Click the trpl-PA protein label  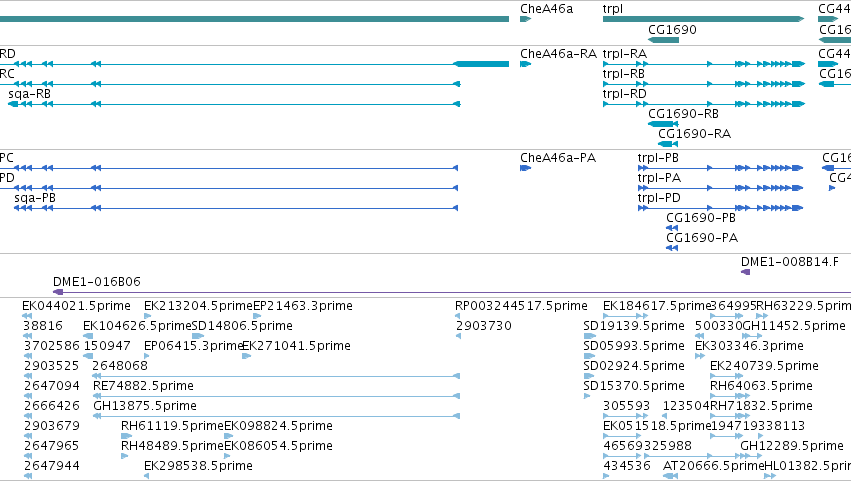(659, 178)
